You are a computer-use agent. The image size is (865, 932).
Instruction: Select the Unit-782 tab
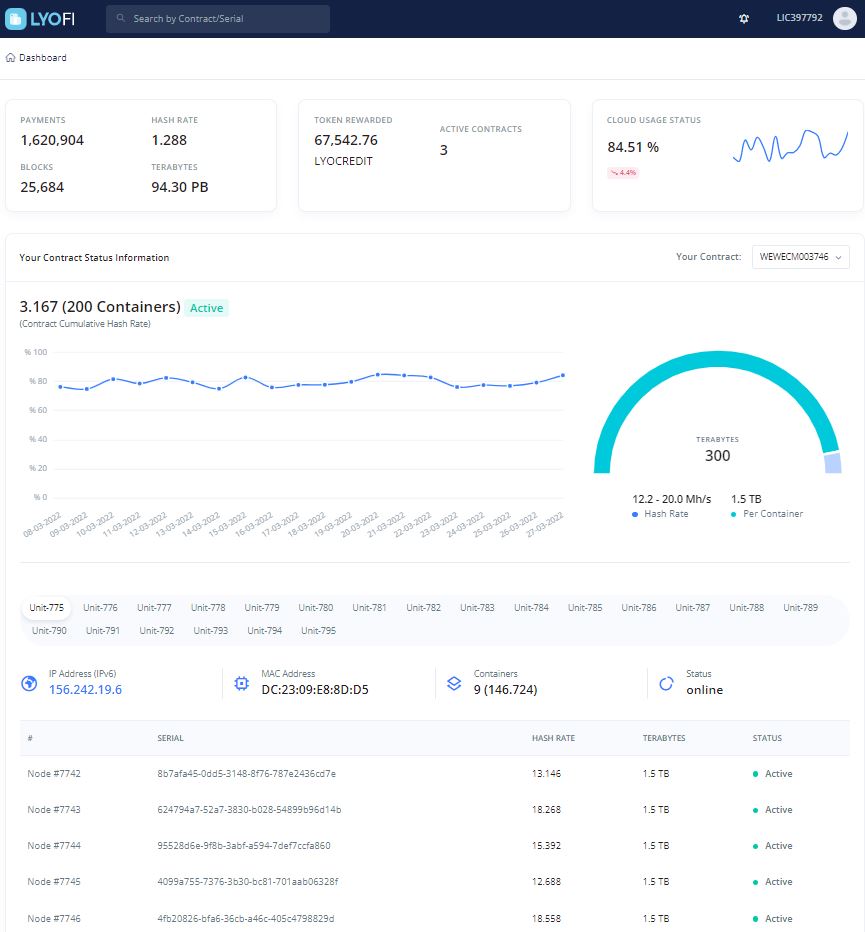click(x=423, y=607)
